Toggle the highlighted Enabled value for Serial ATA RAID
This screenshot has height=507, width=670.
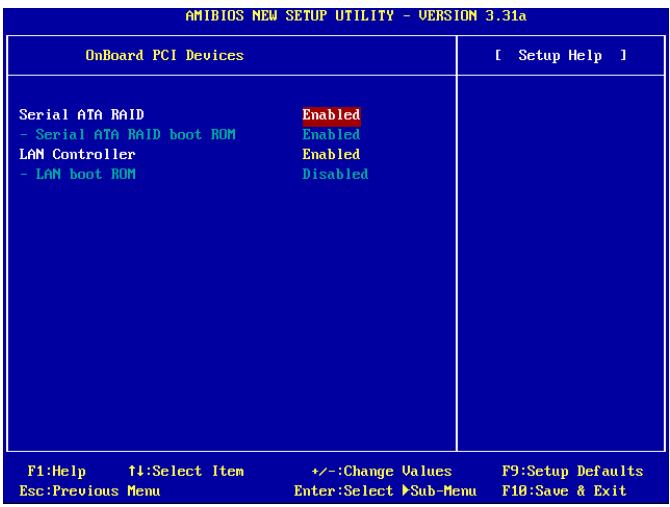(331, 115)
